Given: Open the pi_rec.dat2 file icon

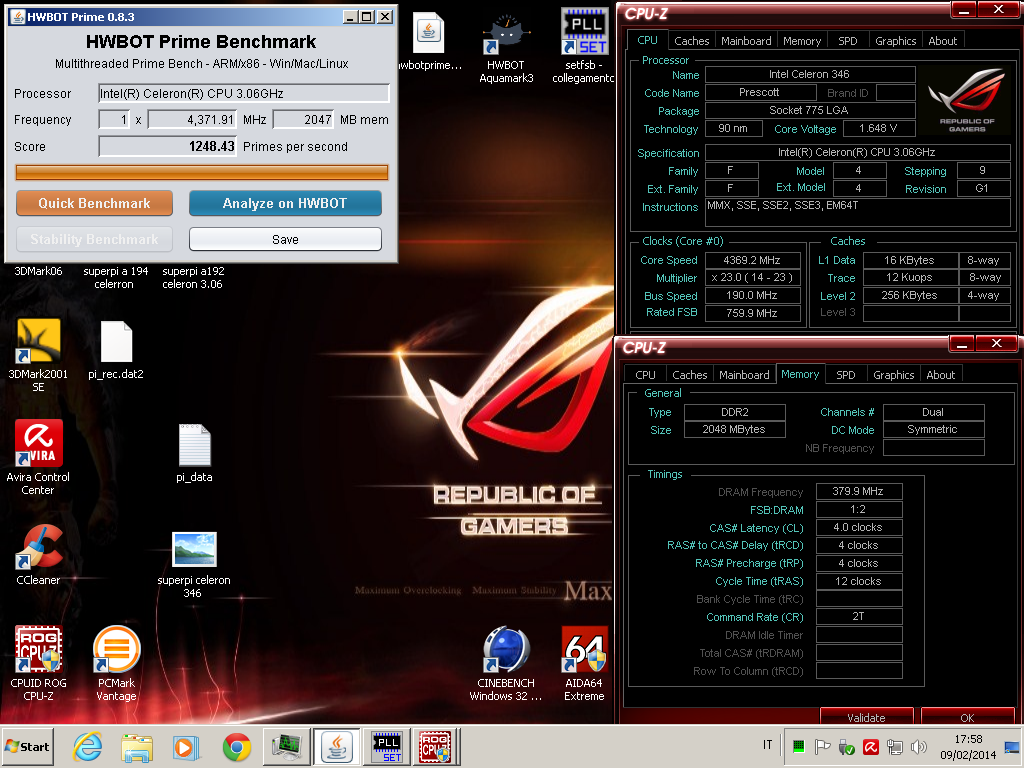Looking at the screenshot, I should pyautogui.click(x=116, y=350).
